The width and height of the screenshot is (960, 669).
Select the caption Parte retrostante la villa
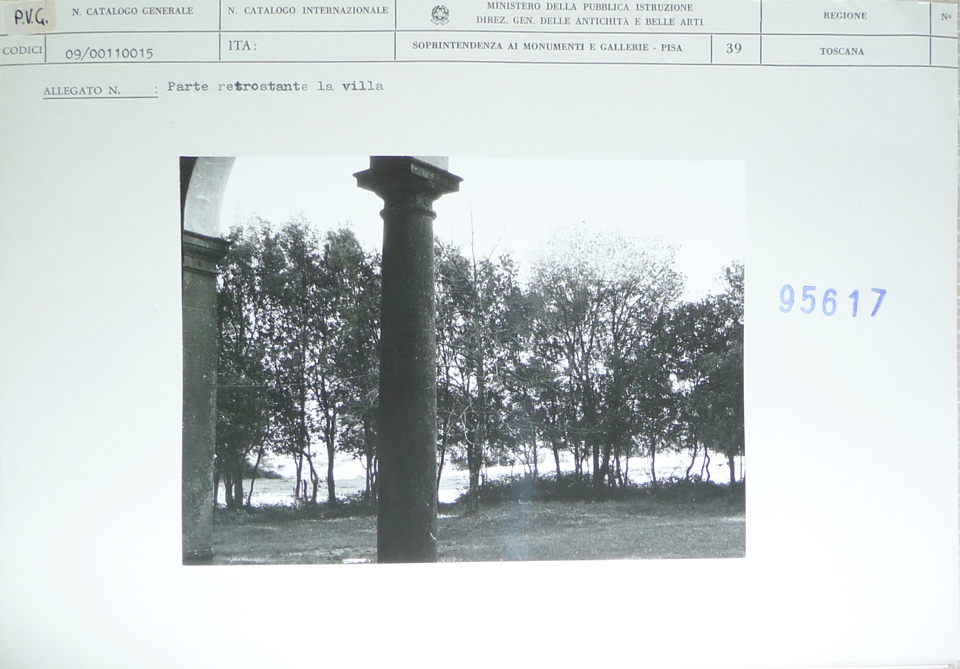pos(276,86)
